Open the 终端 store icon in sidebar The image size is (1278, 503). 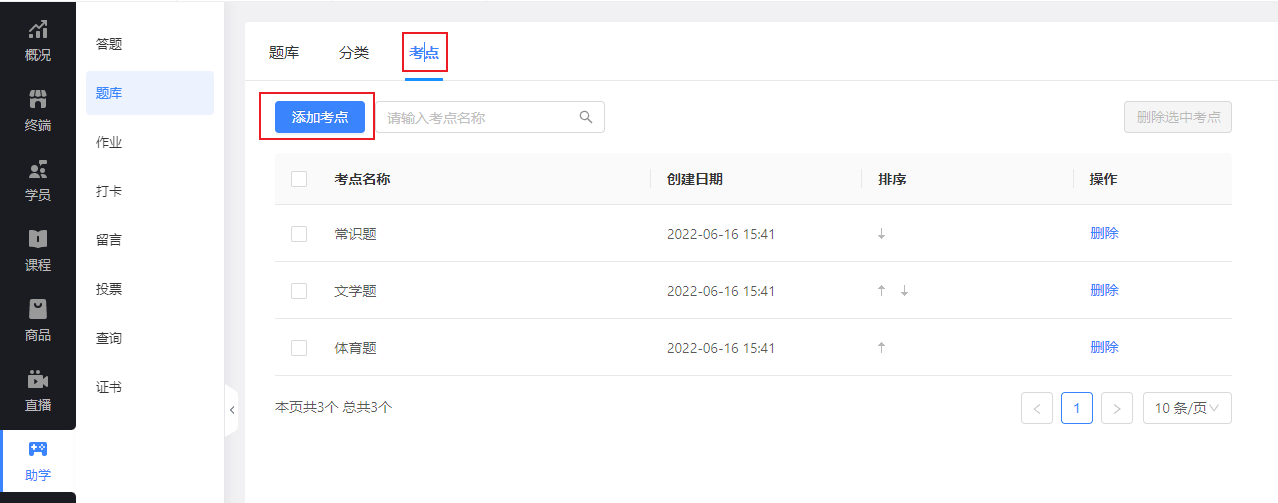pyautogui.click(x=38, y=99)
